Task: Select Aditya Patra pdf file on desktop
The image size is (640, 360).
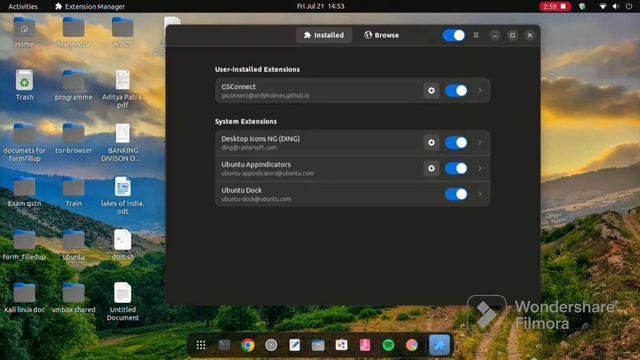Action: pyautogui.click(x=122, y=89)
